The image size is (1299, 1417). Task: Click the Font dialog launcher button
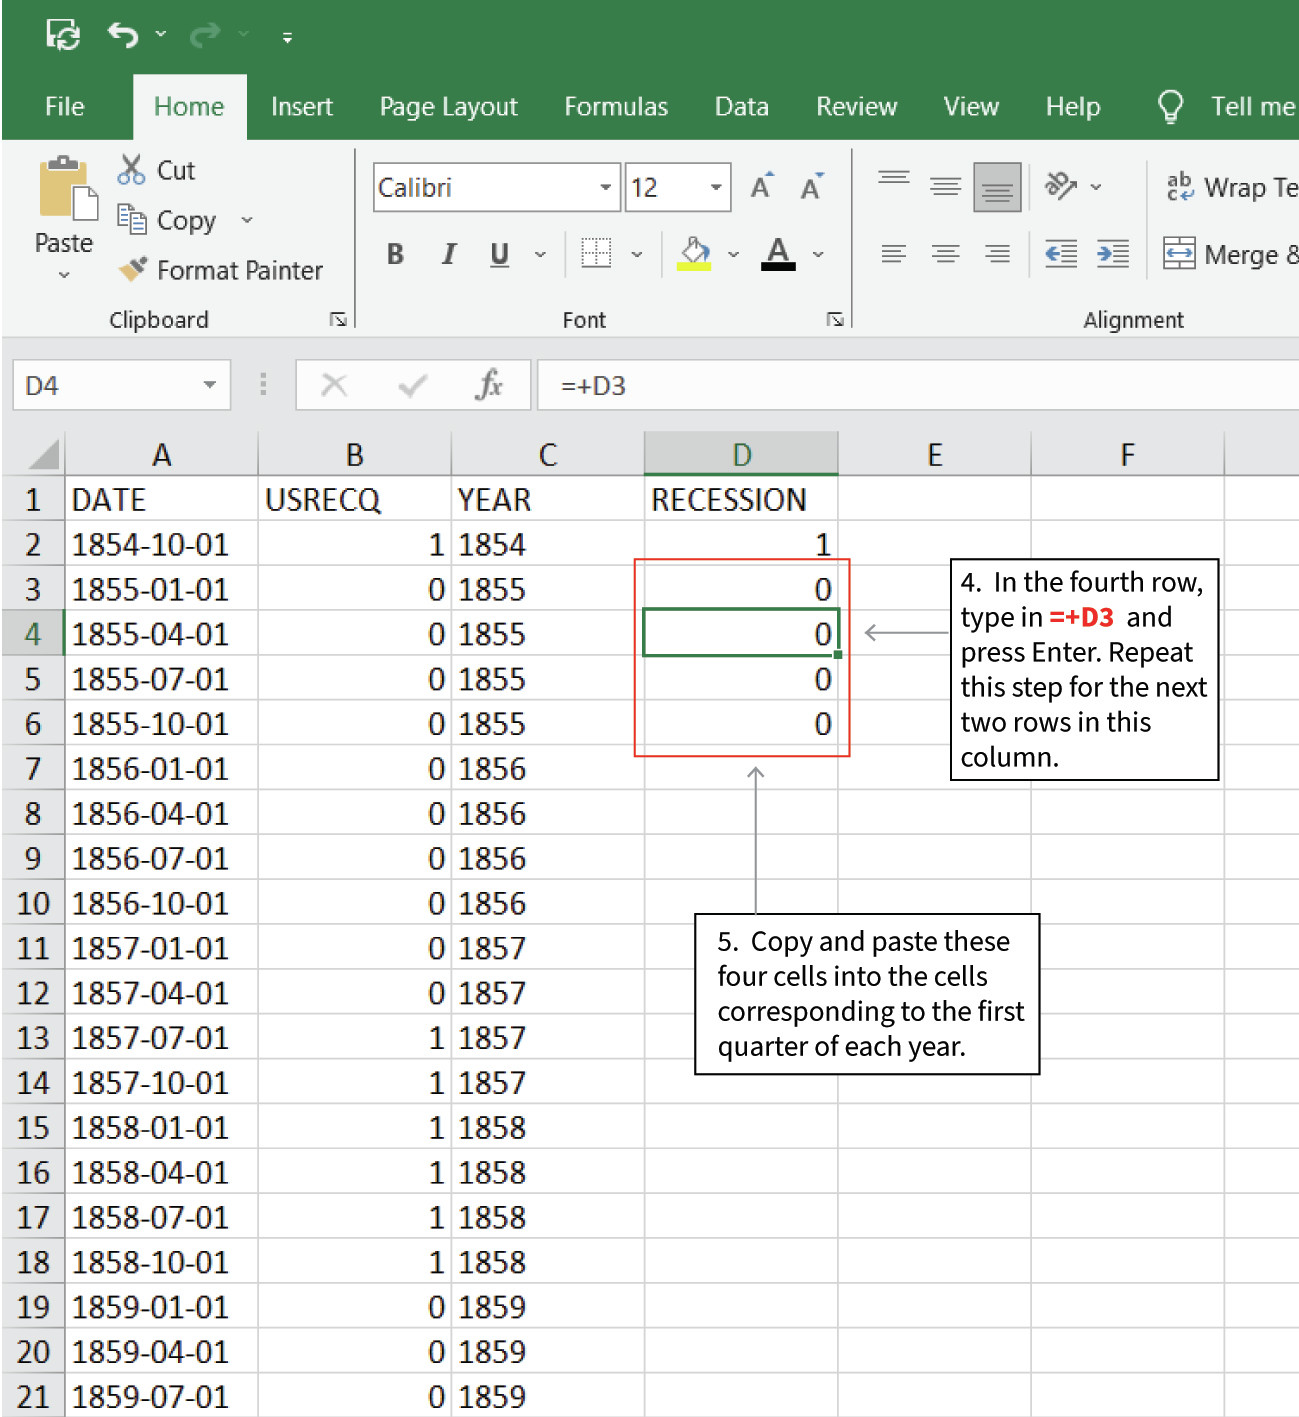click(x=835, y=319)
